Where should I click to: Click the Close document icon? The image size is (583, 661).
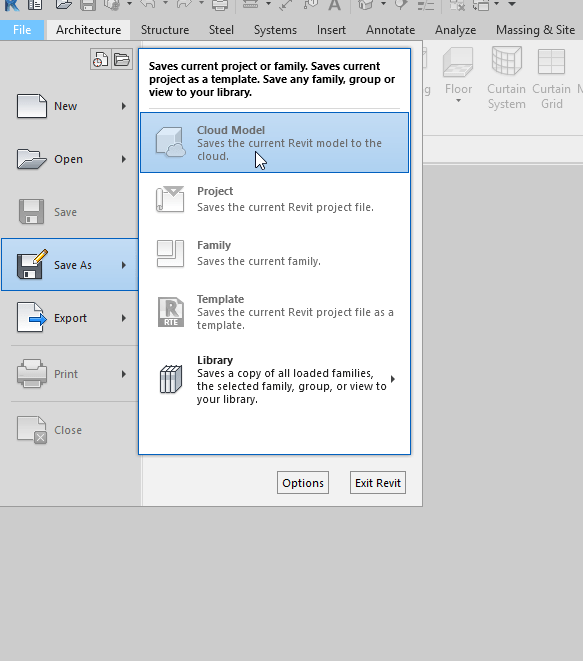tap(32, 430)
